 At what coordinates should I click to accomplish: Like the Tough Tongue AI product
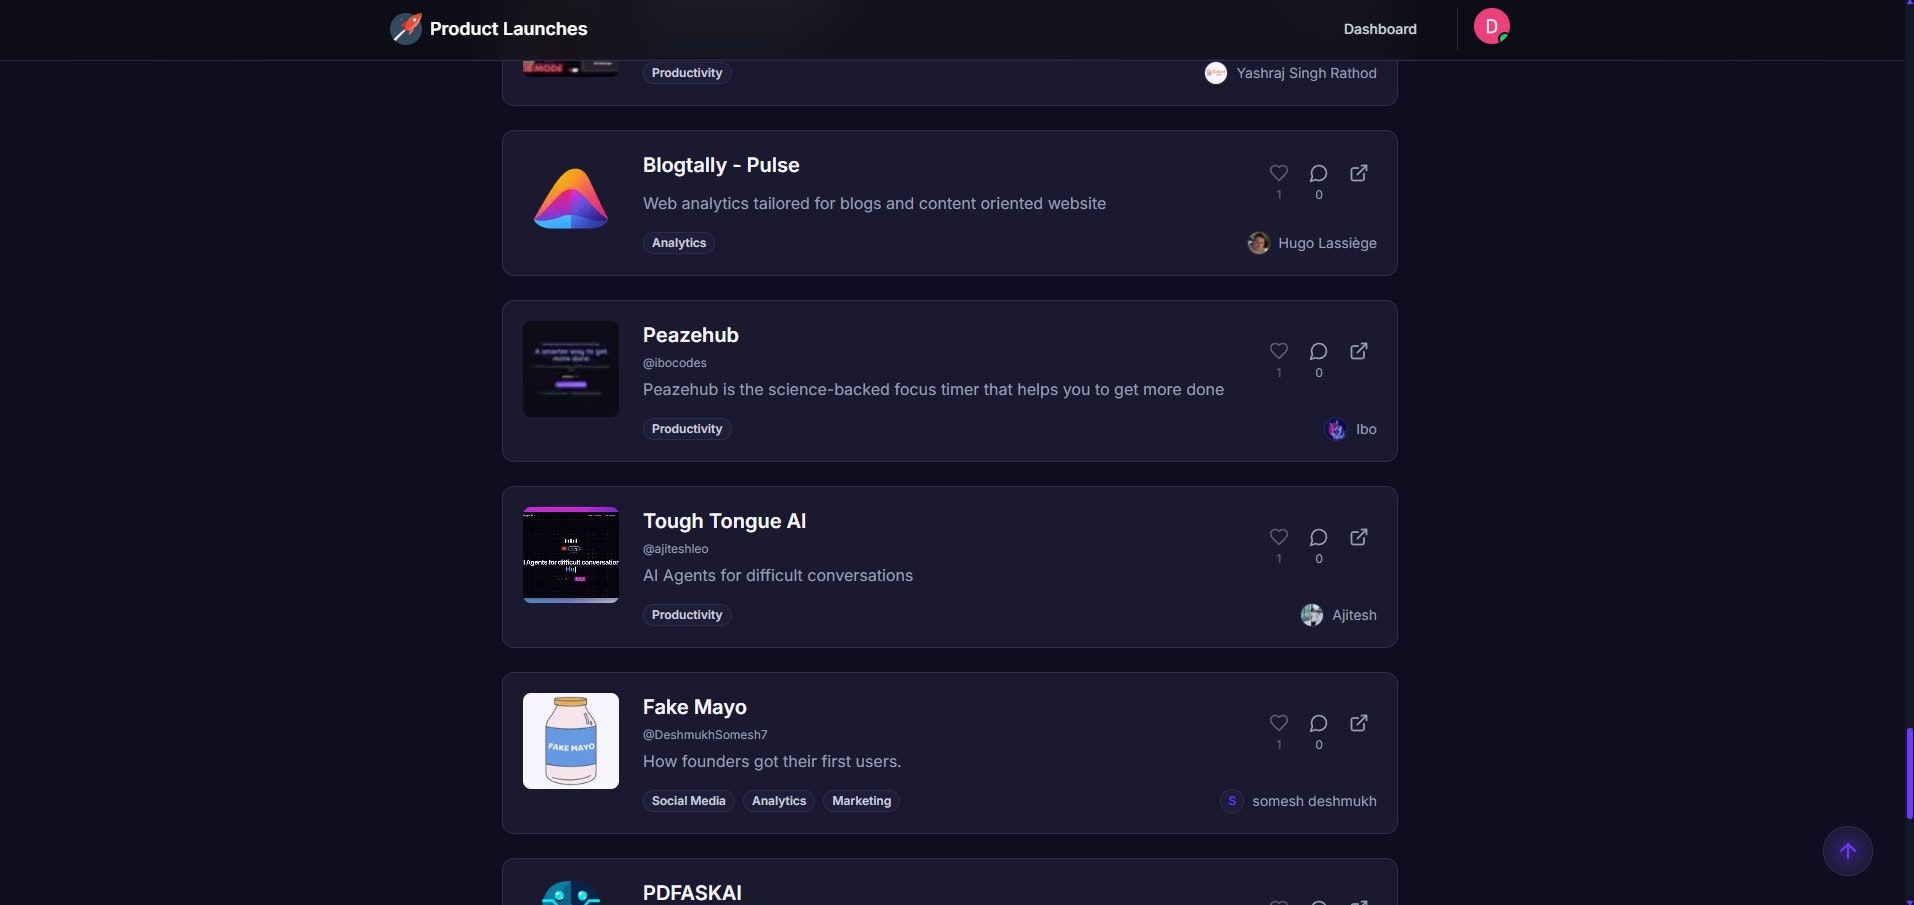point(1278,537)
